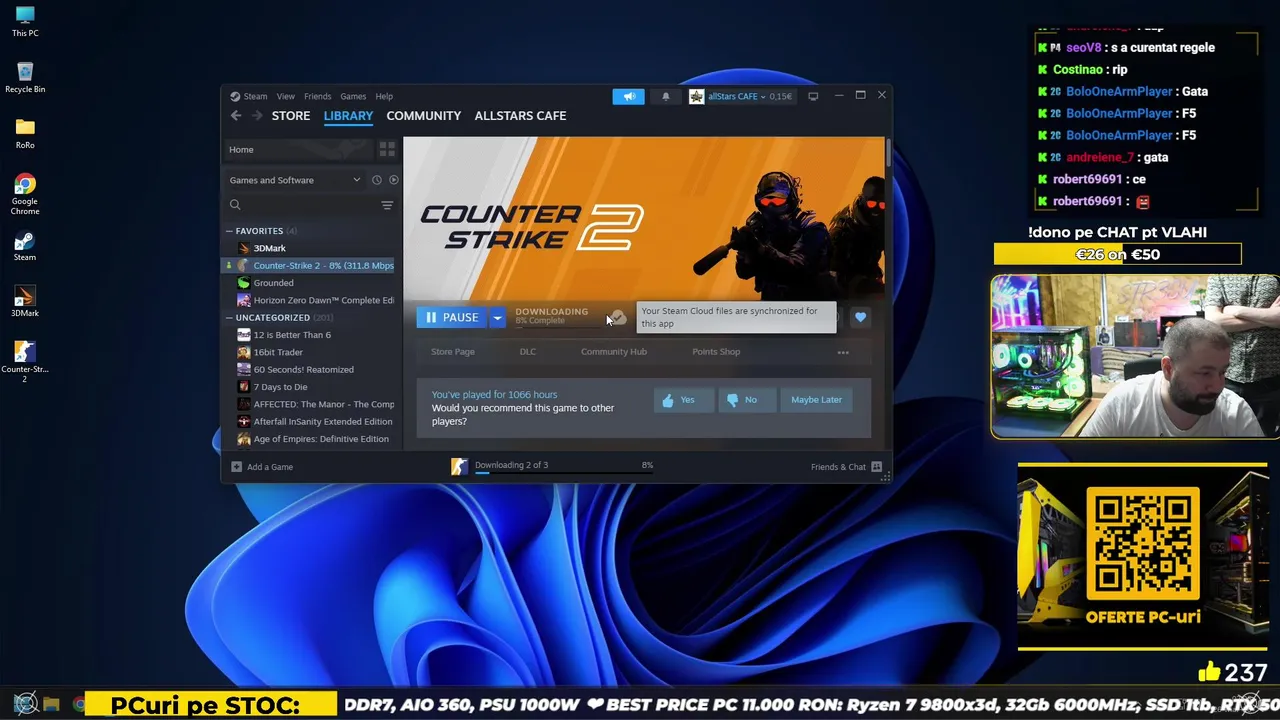This screenshot has height=720, width=1280.
Task: Click the No thumbs-down button
Action: click(746, 400)
